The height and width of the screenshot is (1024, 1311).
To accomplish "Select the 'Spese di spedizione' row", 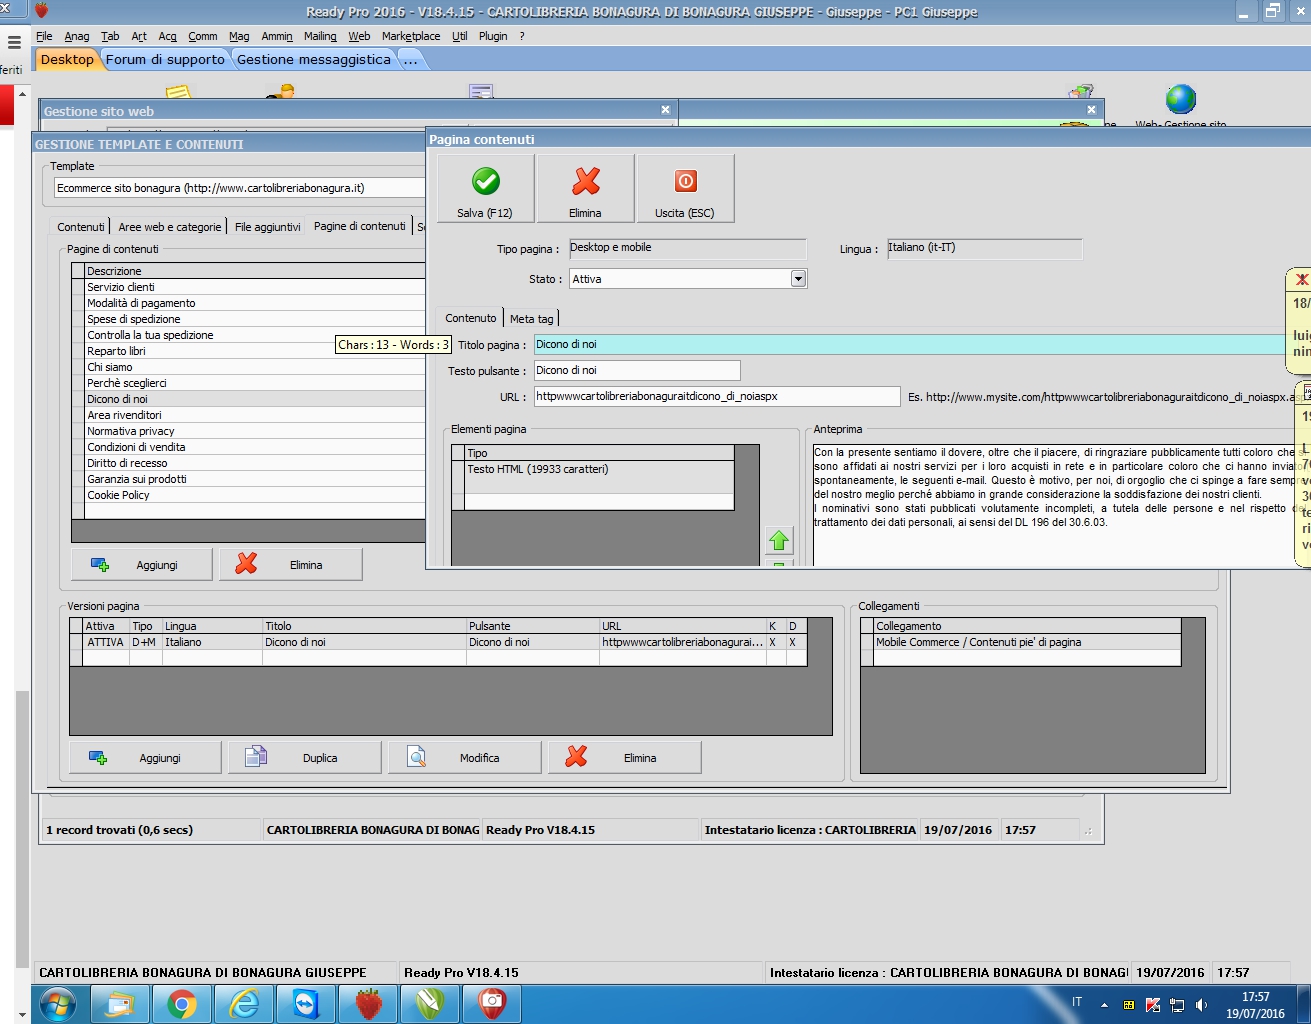I will click(255, 319).
